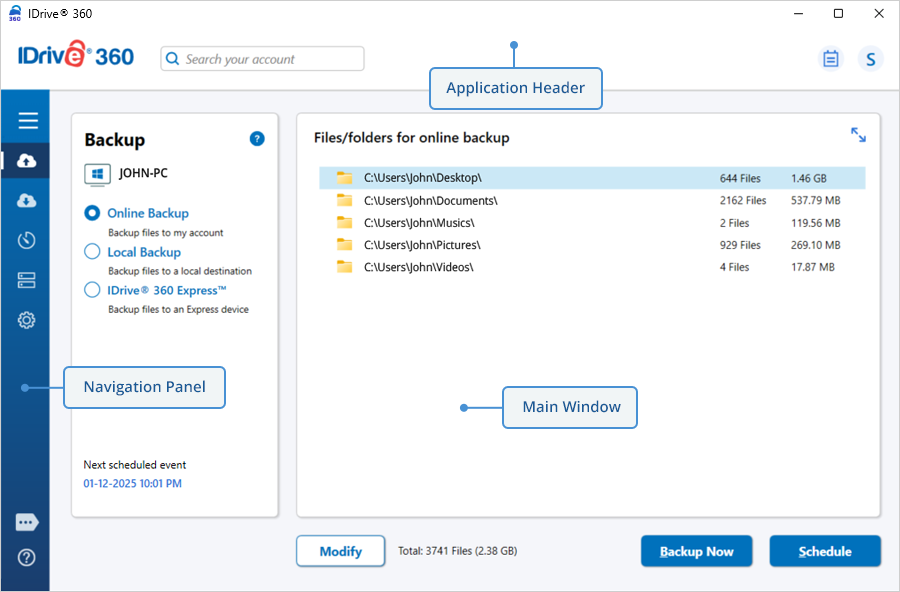Viewport: 900px width, 592px height.
Task: Open the cloud Restore icon in sidebar
Action: coord(27,201)
